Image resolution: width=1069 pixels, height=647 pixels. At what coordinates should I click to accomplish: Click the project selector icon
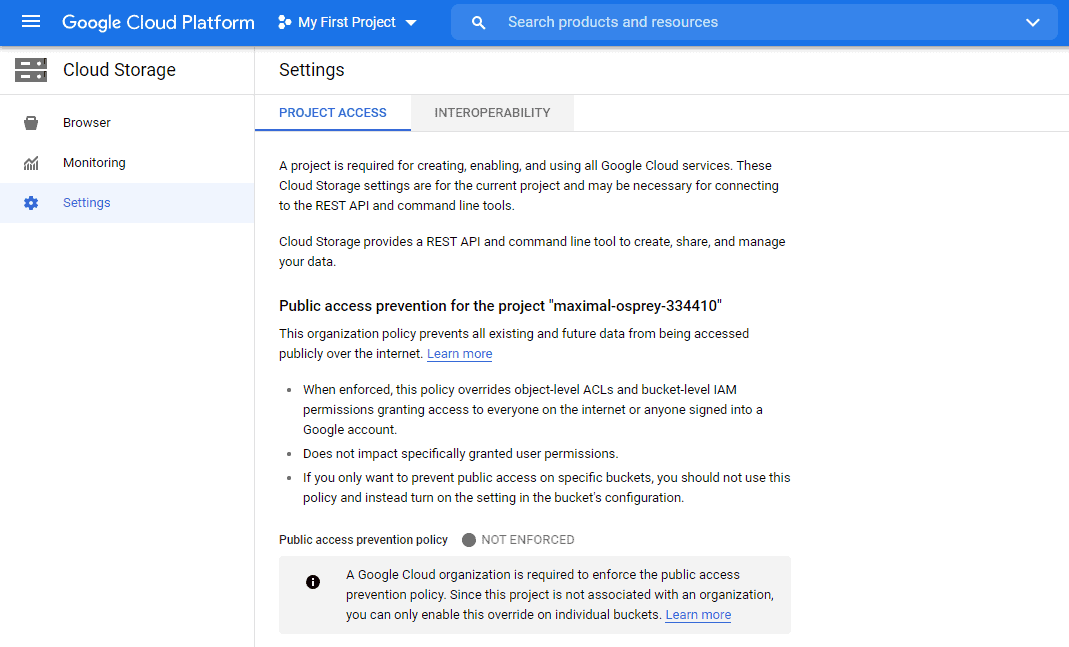(x=284, y=22)
